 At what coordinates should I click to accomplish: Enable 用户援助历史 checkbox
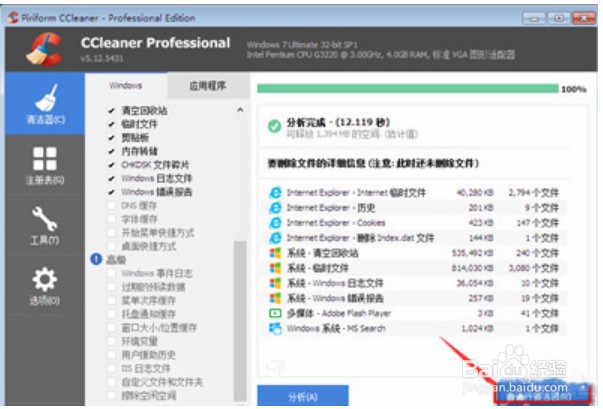click(x=111, y=354)
